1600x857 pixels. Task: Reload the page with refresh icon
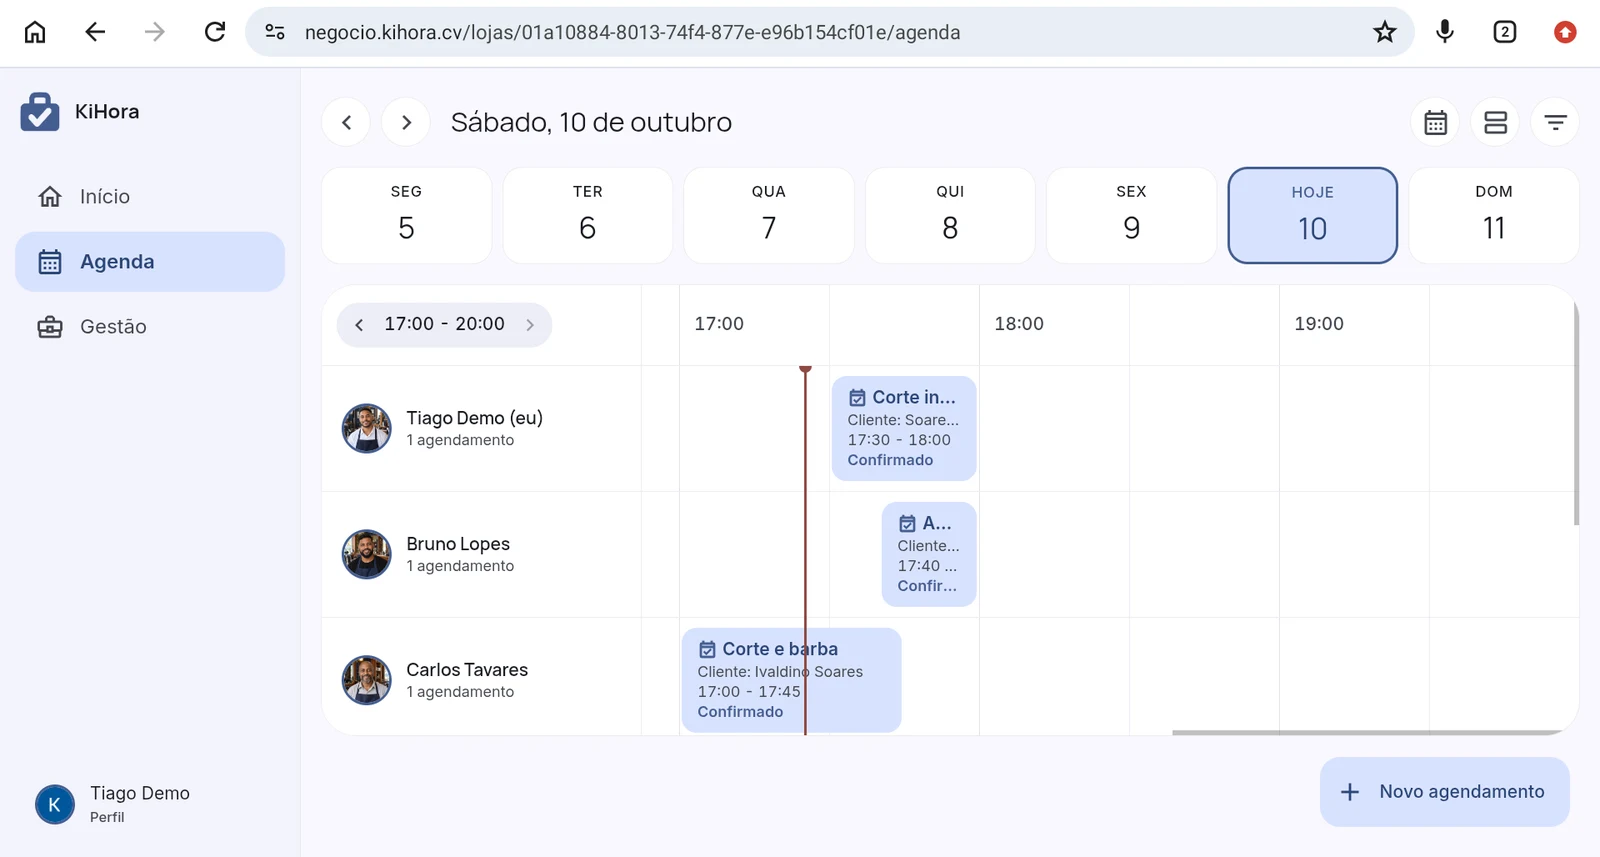[x=215, y=32]
